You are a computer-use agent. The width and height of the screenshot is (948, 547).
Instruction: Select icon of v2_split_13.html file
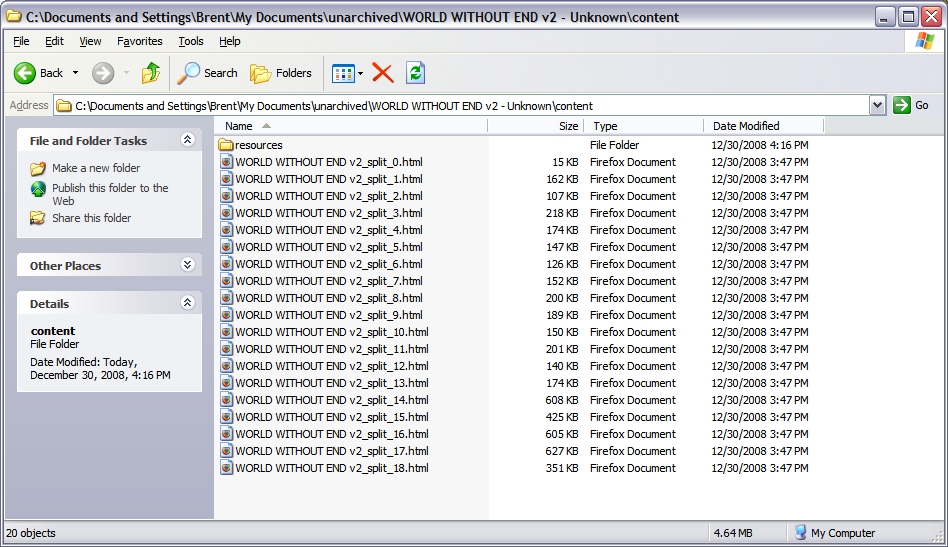tap(227, 383)
